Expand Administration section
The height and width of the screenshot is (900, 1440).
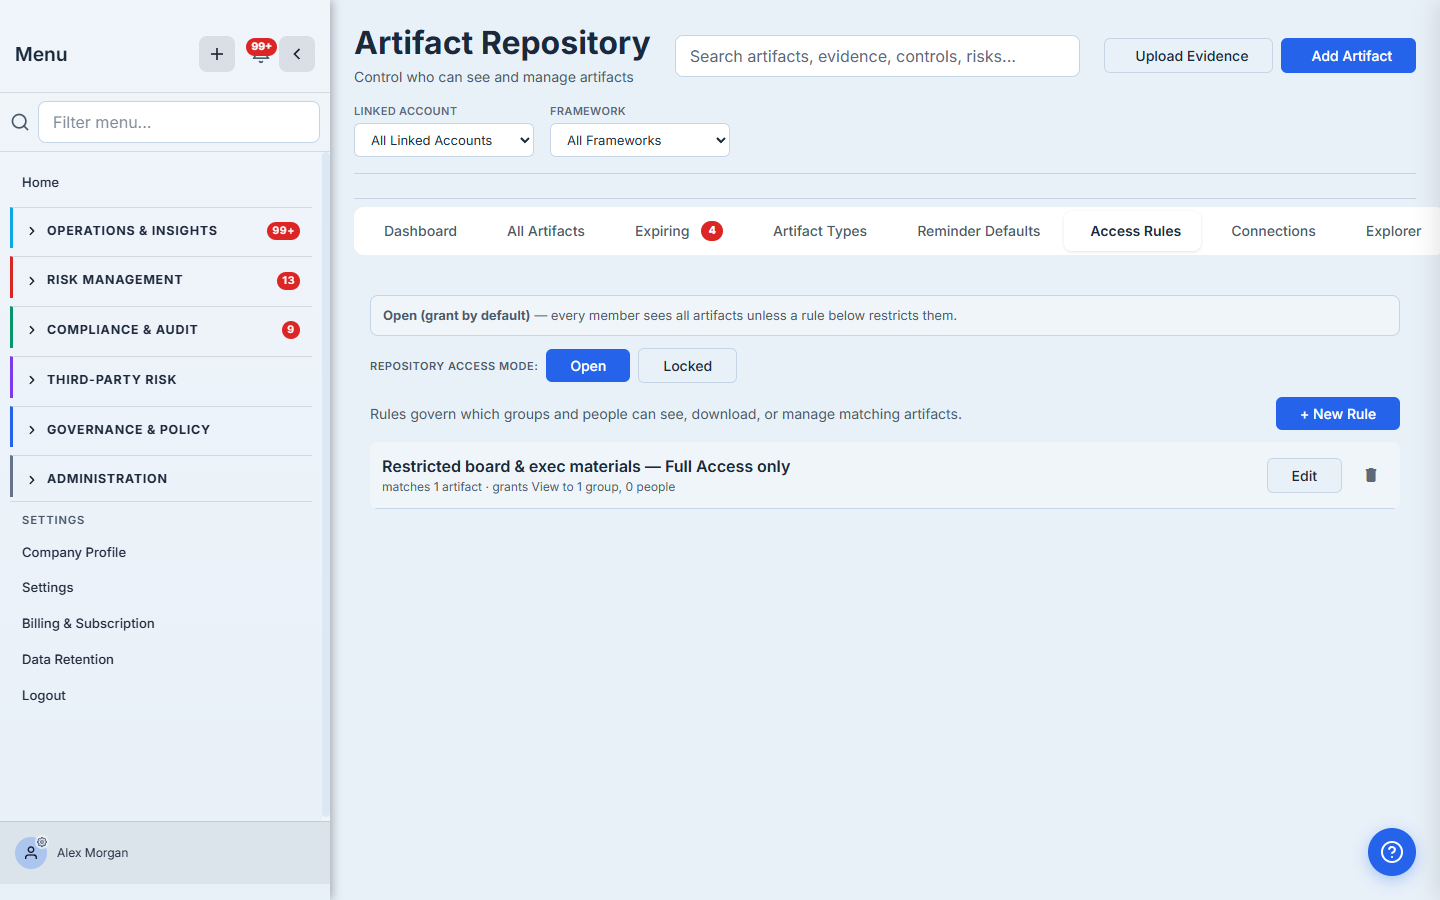point(161,479)
